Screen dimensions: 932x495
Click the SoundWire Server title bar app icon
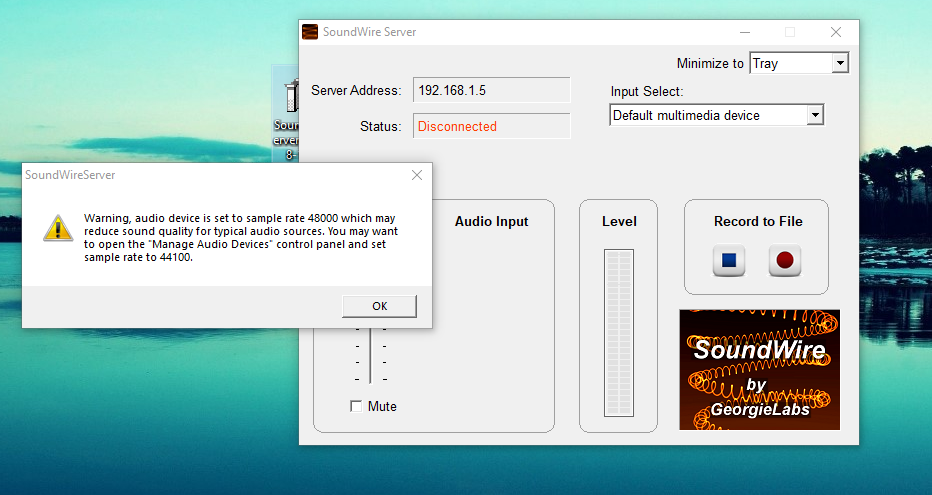tap(310, 32)
